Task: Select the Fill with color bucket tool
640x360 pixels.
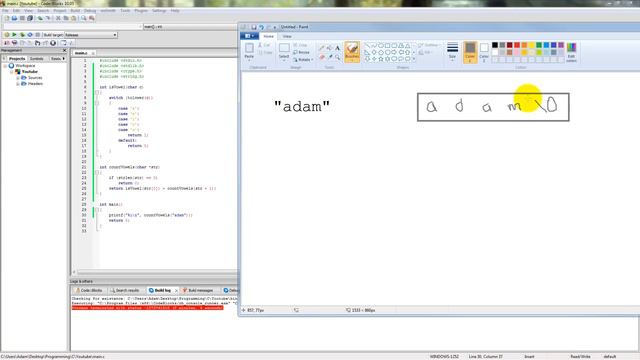Action: [x=329, y=48]
